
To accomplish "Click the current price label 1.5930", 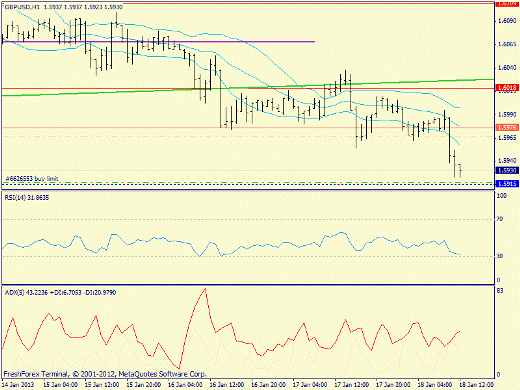I will [507, 170].
